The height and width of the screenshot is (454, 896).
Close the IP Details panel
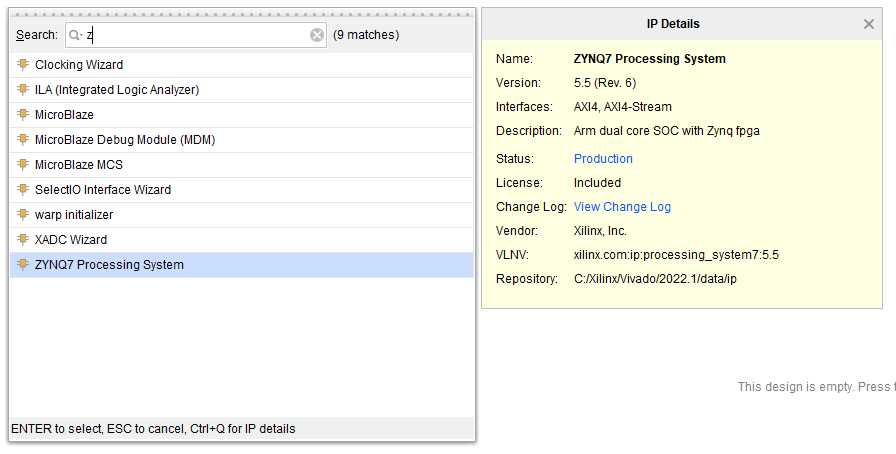click(869, 24)
